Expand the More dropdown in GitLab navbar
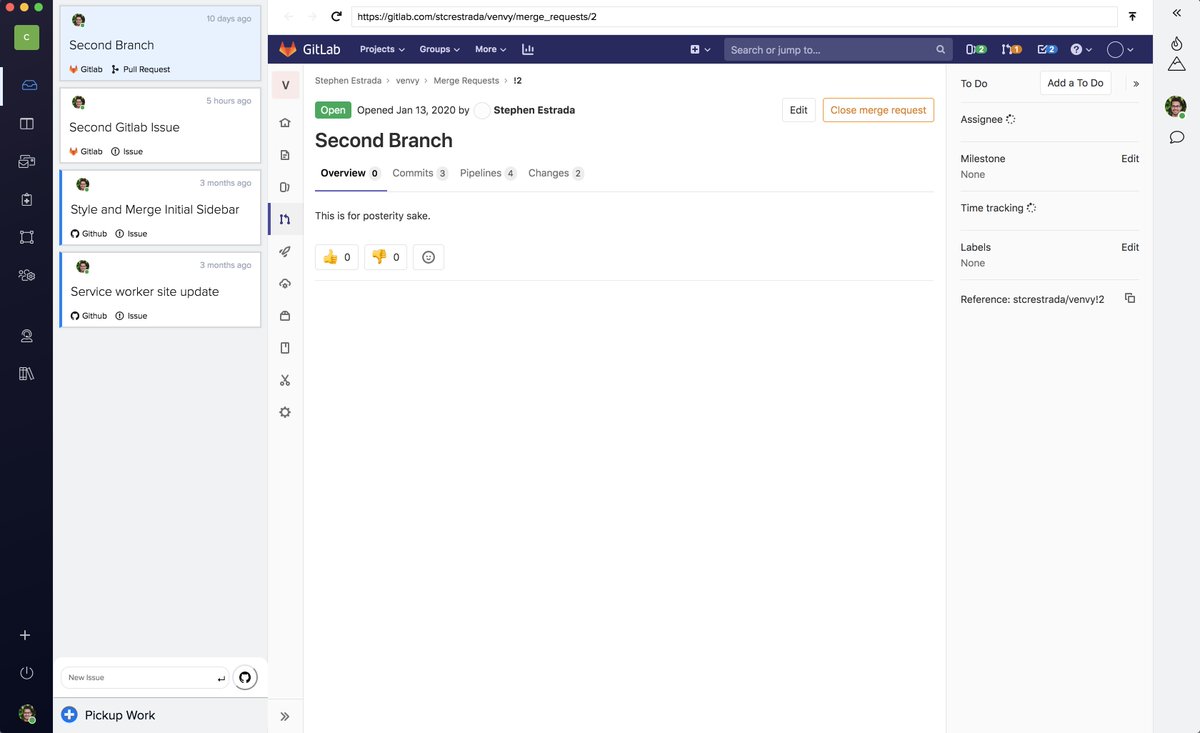Screen dimensions: 1200x733 (491, 49)
